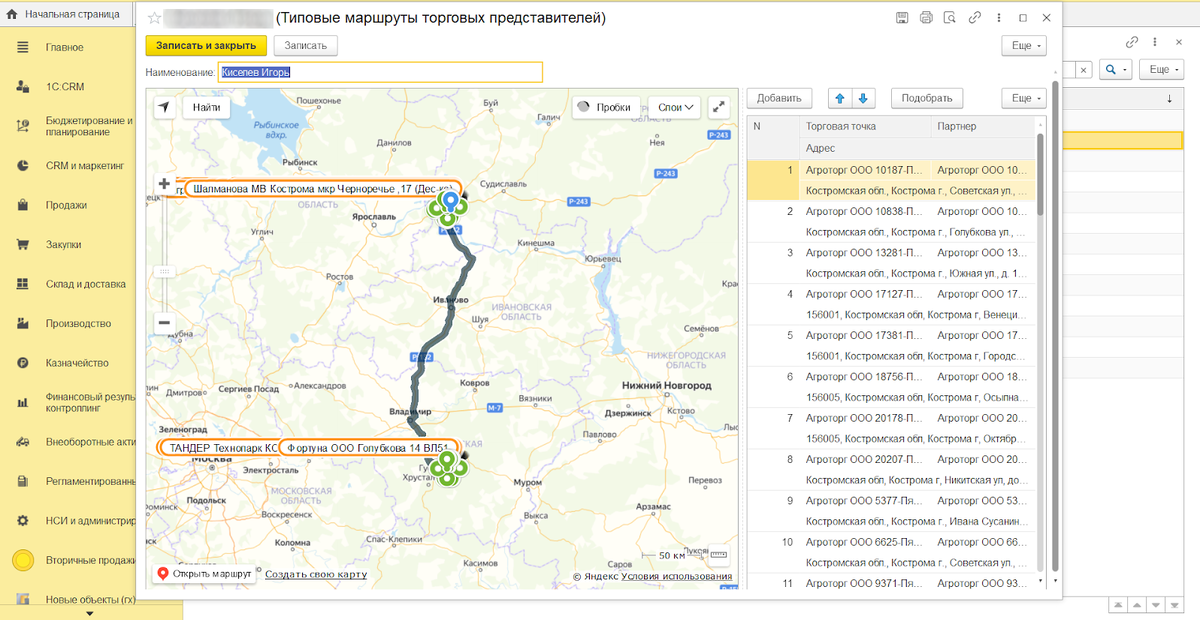Open Бюджетирование и планирование section

point(86,126)
